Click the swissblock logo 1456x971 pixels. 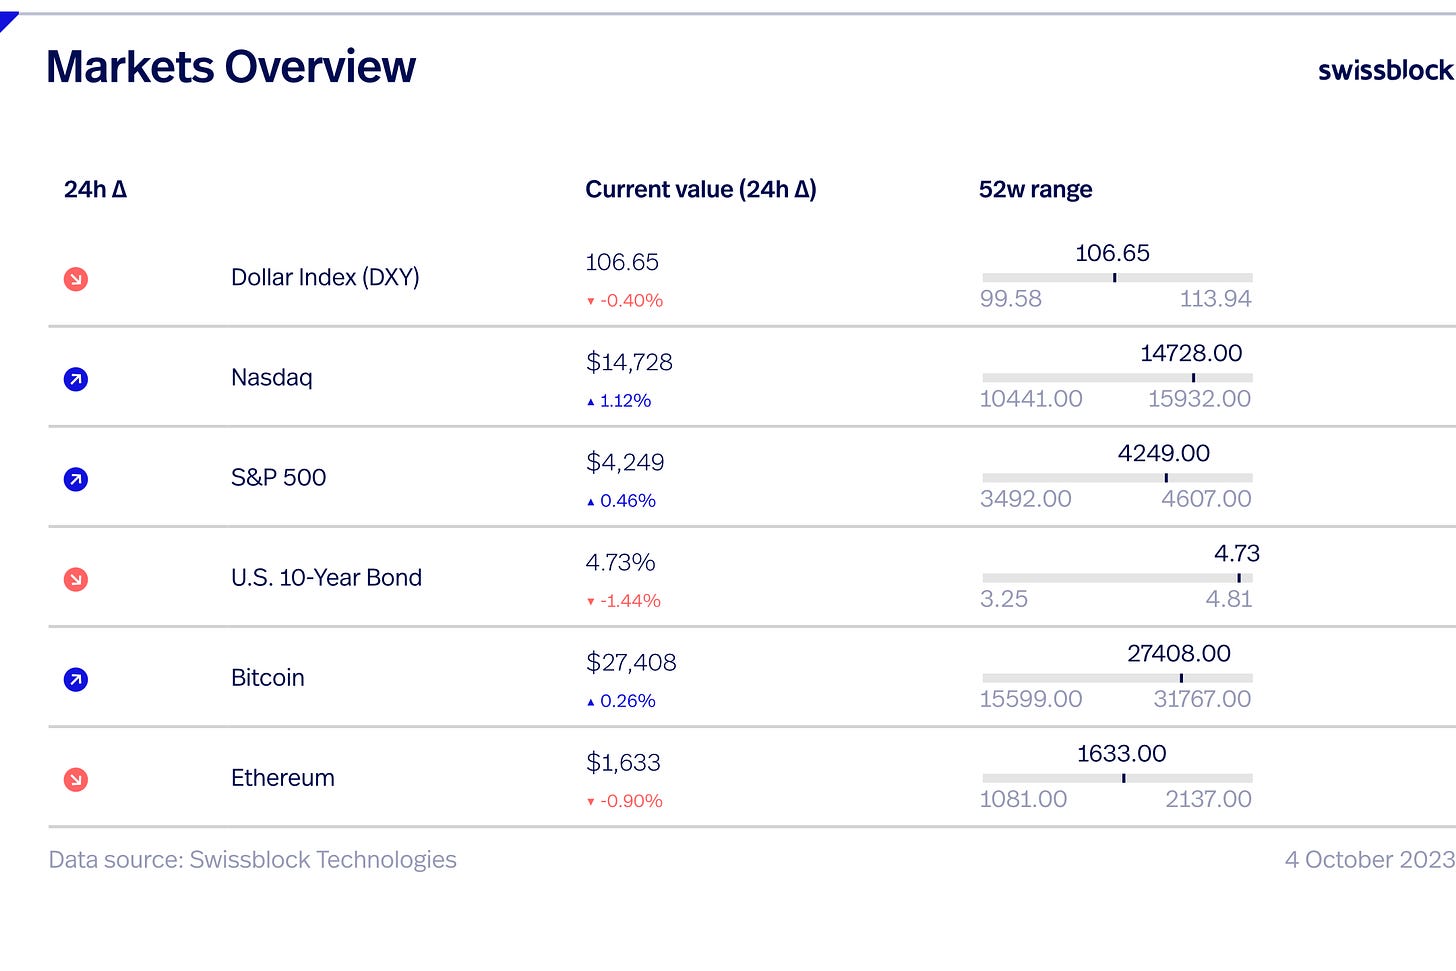[1386, 70]
